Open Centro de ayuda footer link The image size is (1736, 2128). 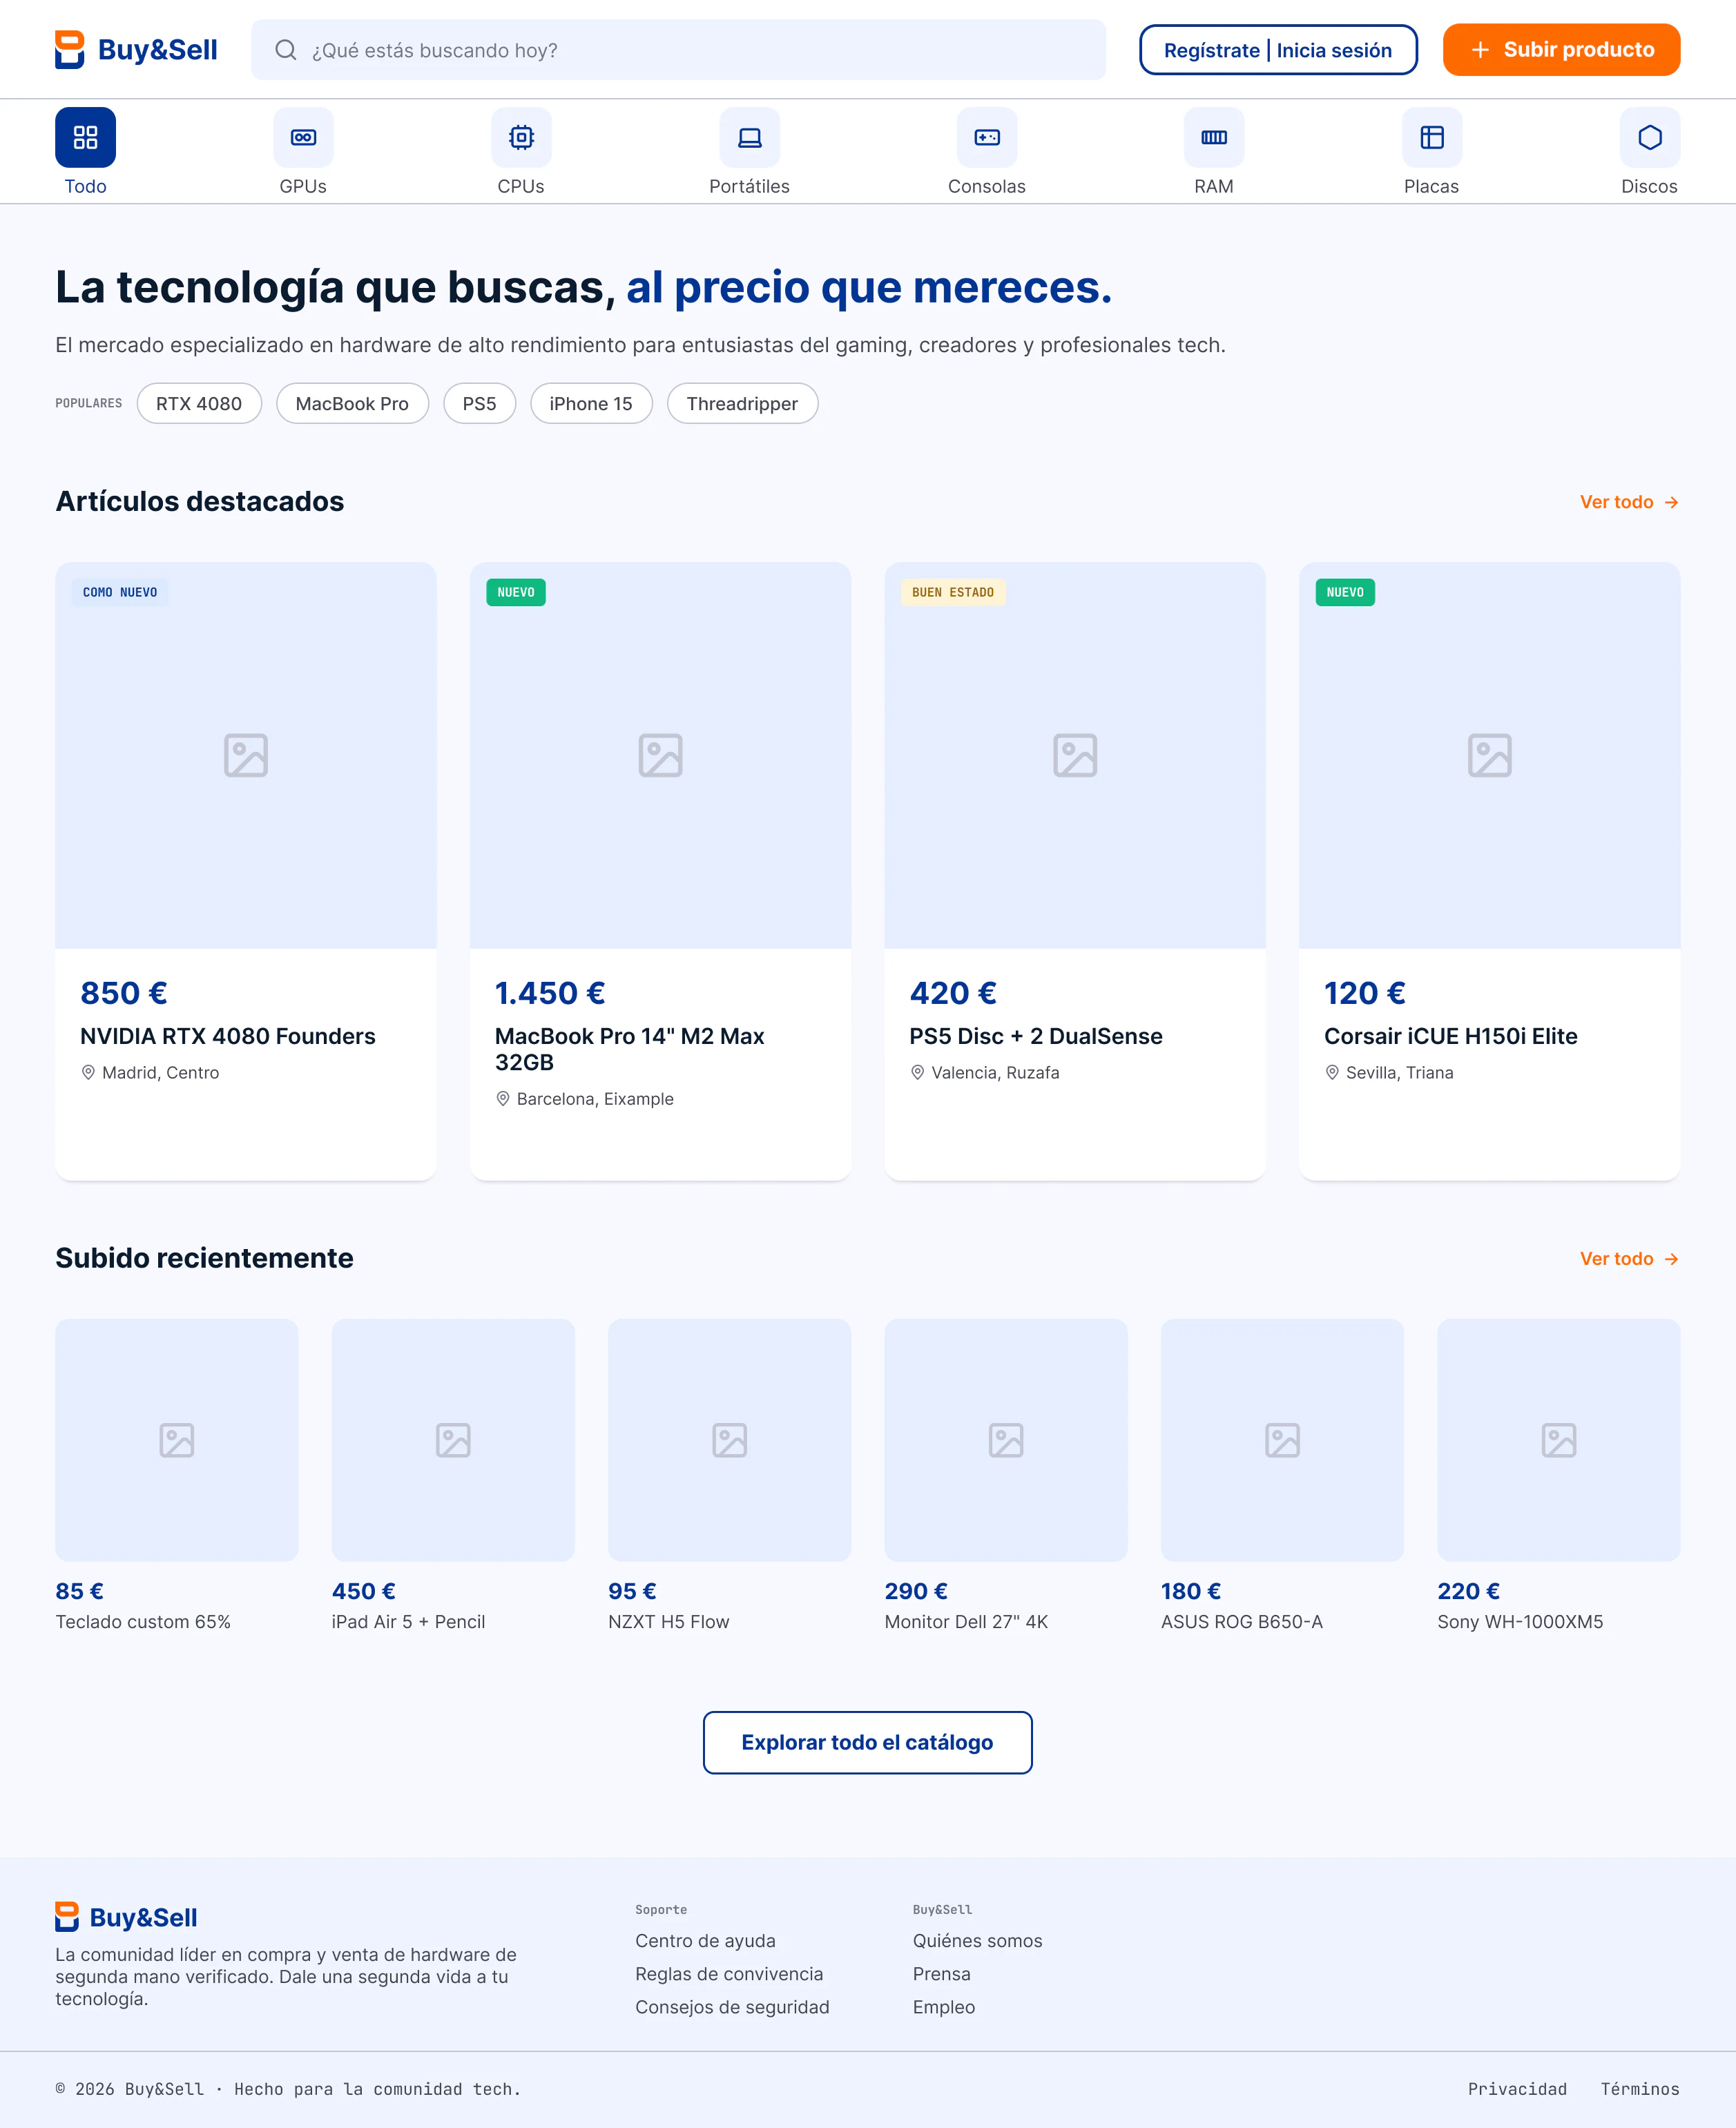pos(705,1941)
